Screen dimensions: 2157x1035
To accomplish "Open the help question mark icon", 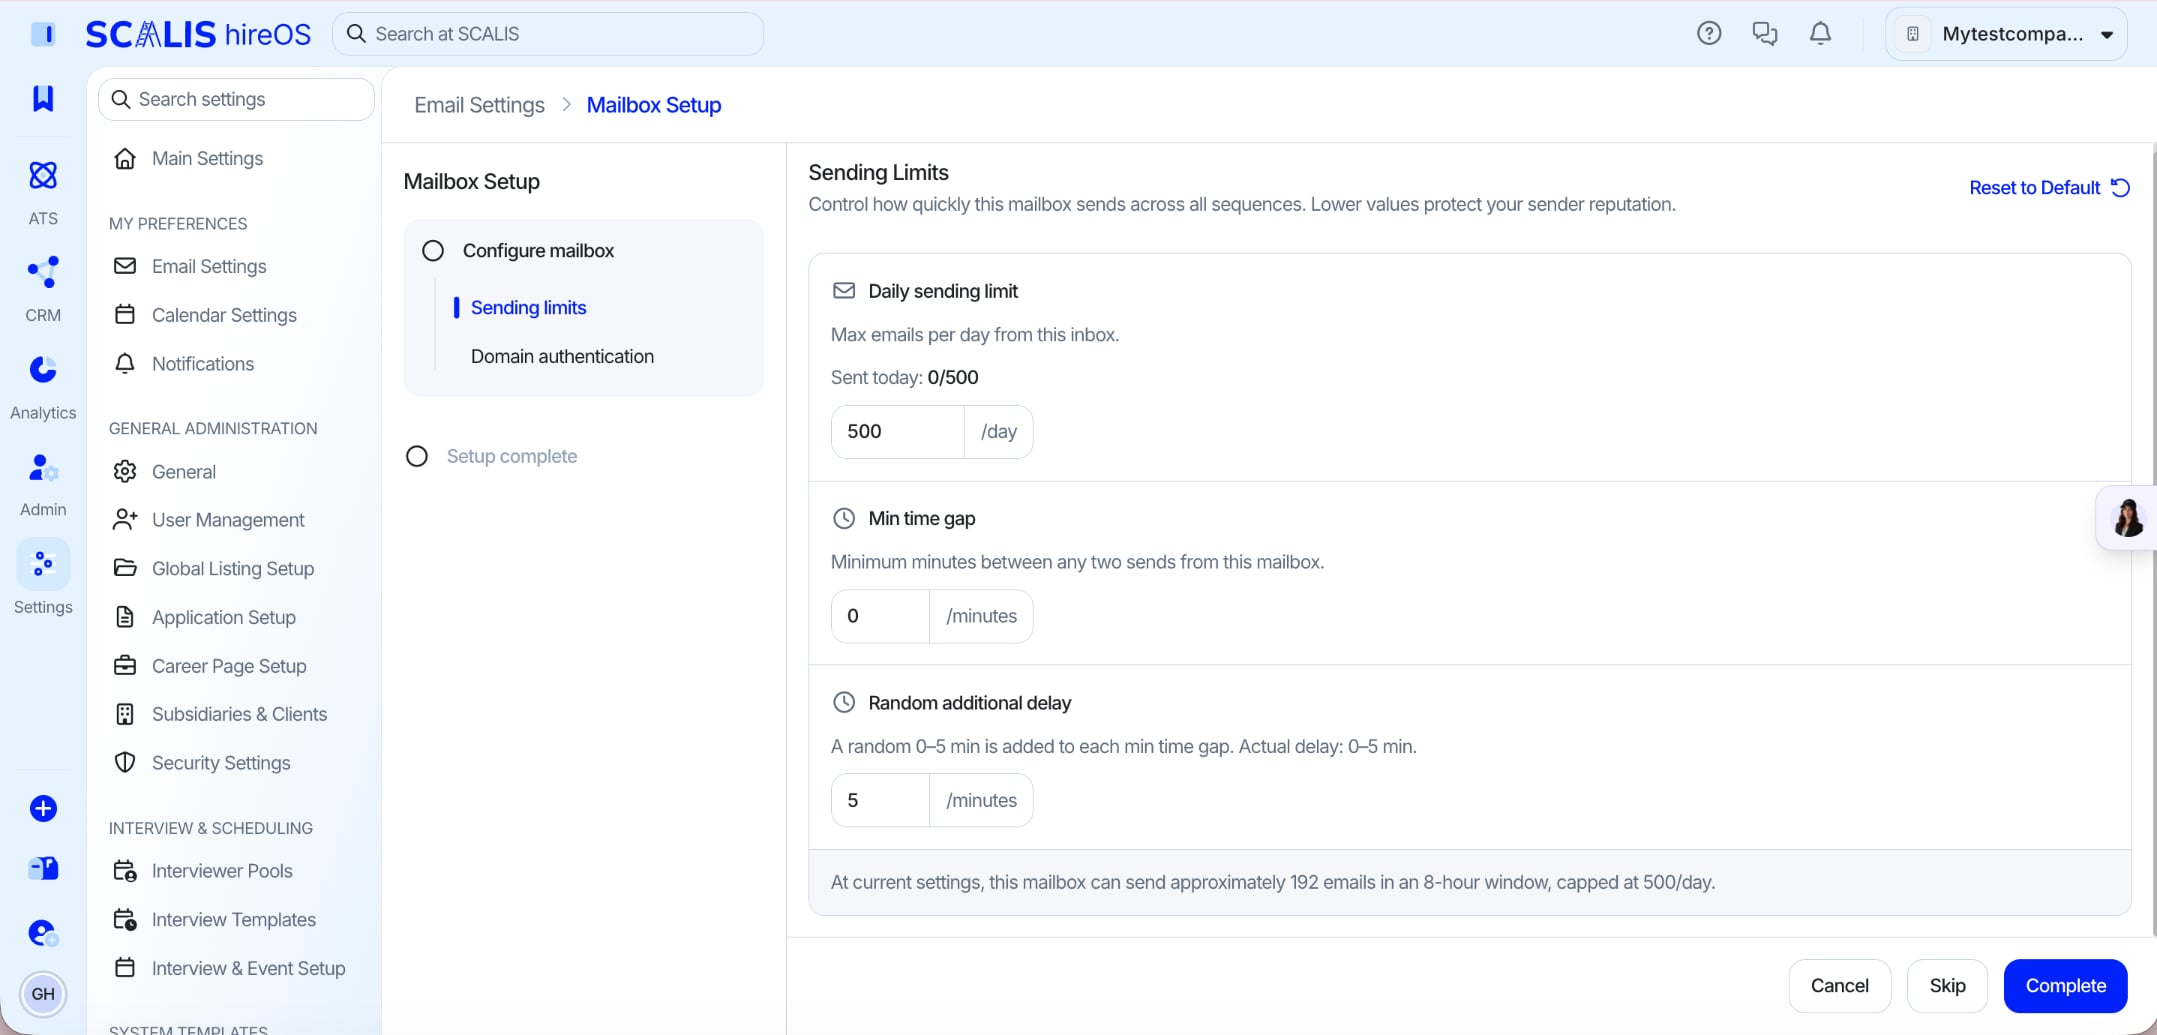I will pos(1709,33).
